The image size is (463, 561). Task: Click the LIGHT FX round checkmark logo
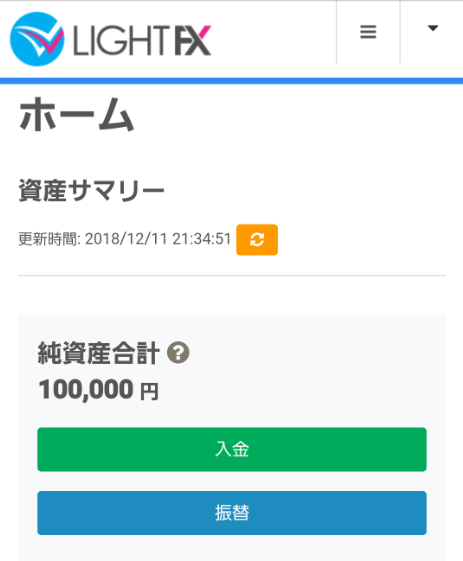tap(37, 39)
